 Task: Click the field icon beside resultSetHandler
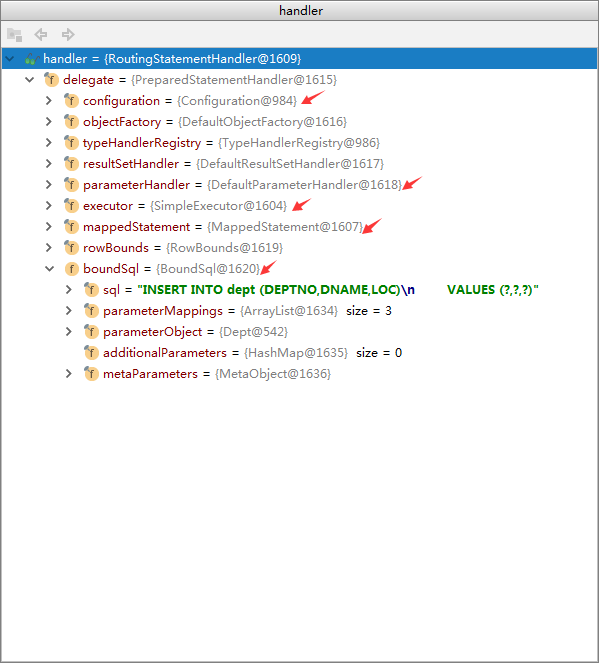[x=71, y=164]
